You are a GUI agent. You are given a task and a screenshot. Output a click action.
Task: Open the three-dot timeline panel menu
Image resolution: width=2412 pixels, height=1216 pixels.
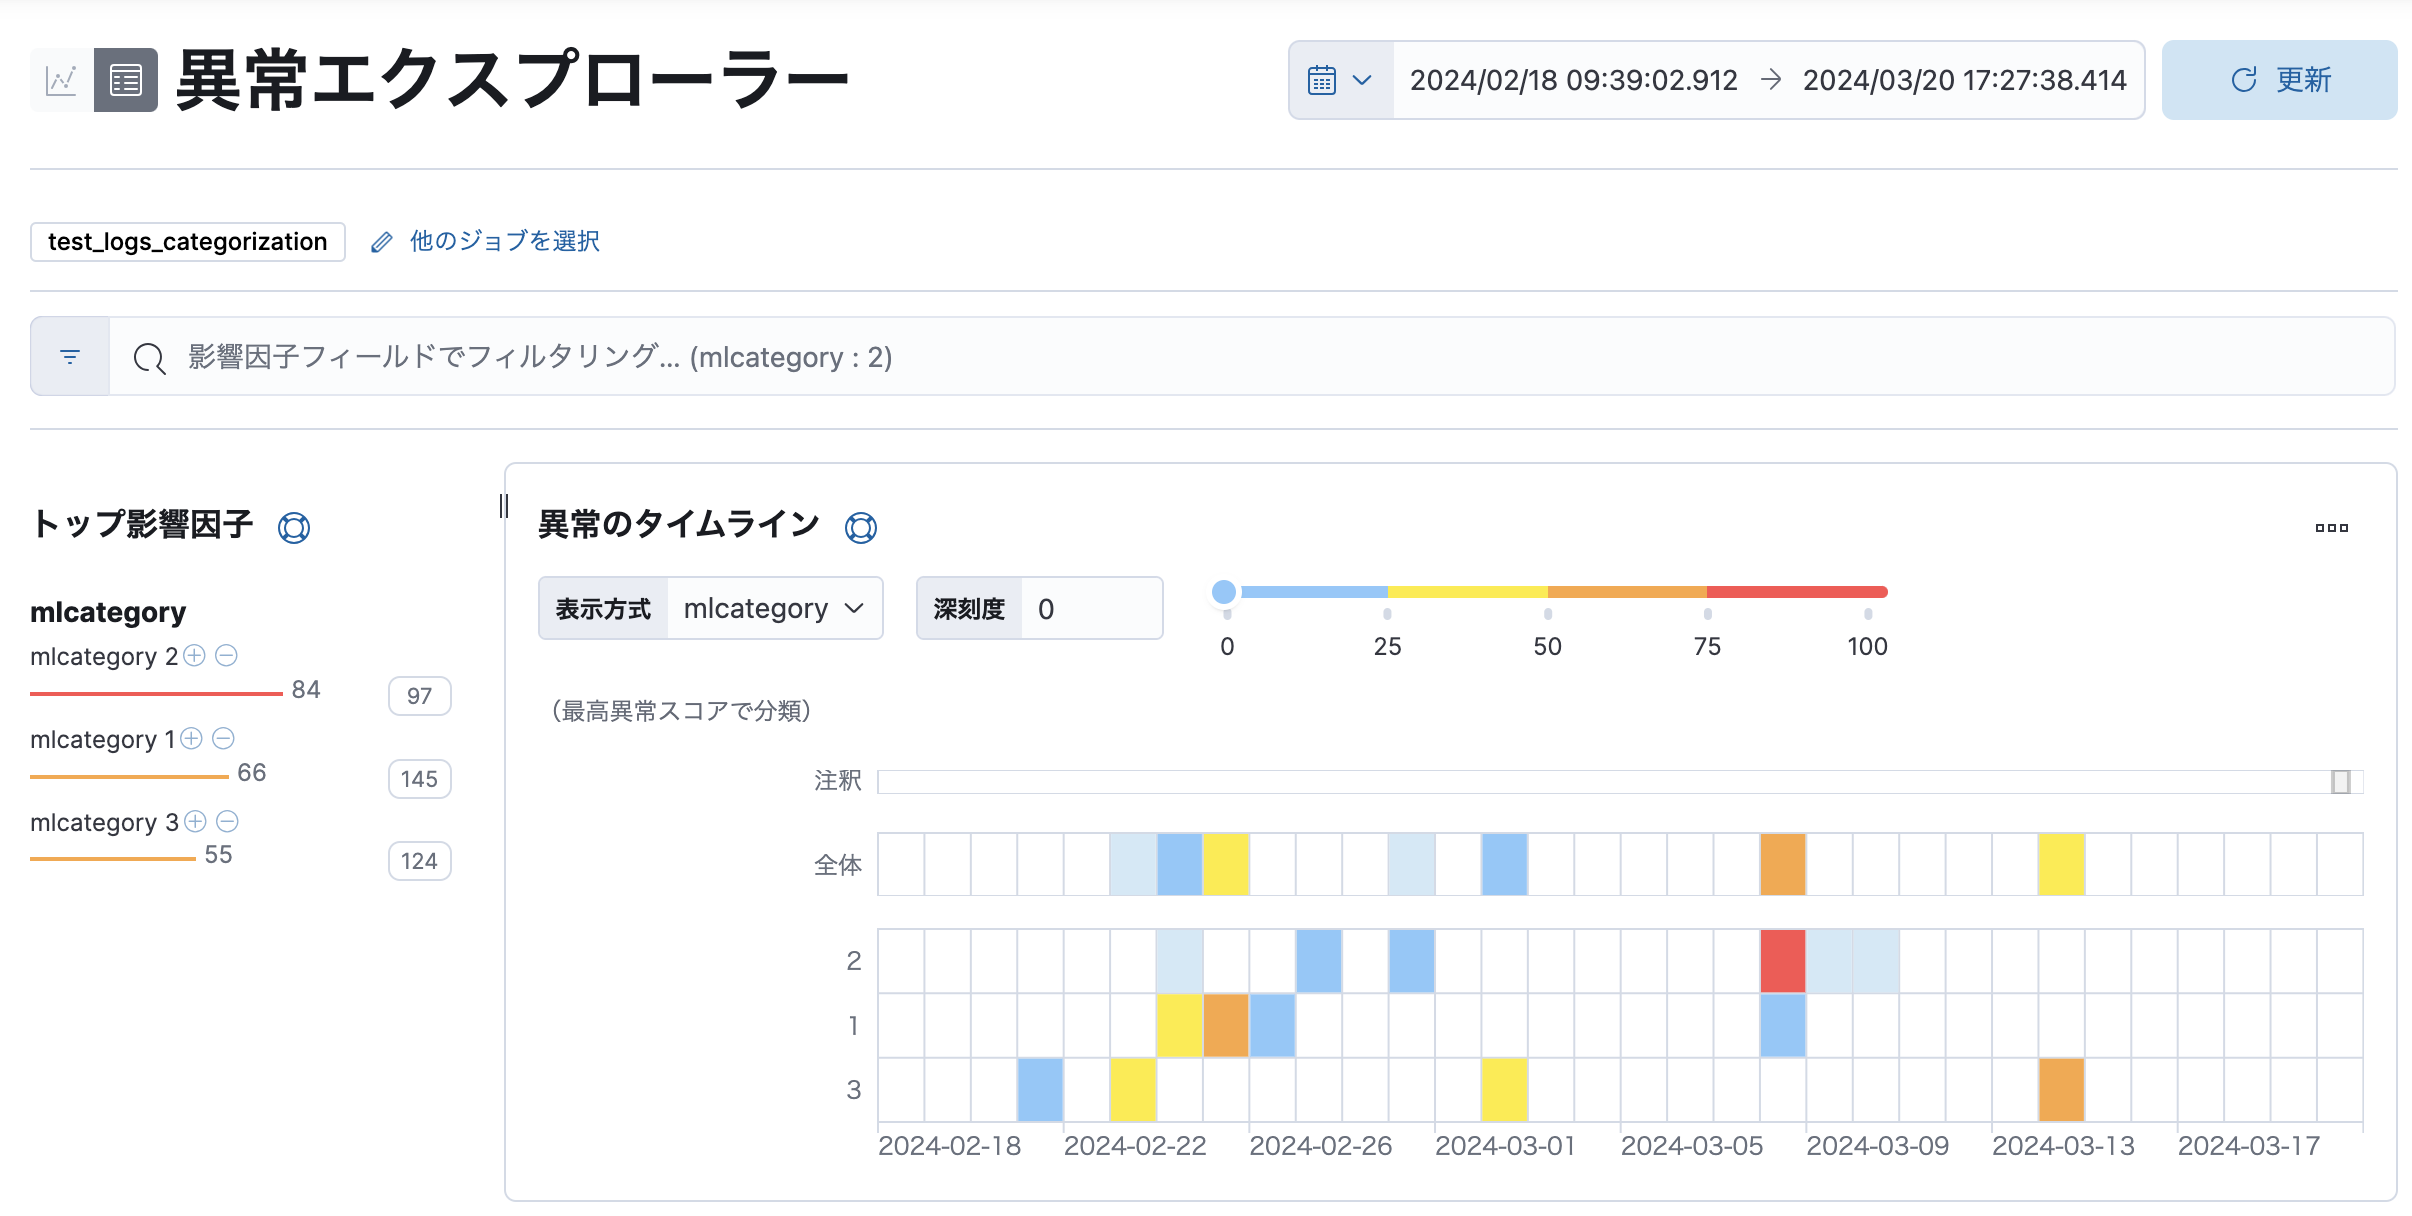coord(2331,527)
